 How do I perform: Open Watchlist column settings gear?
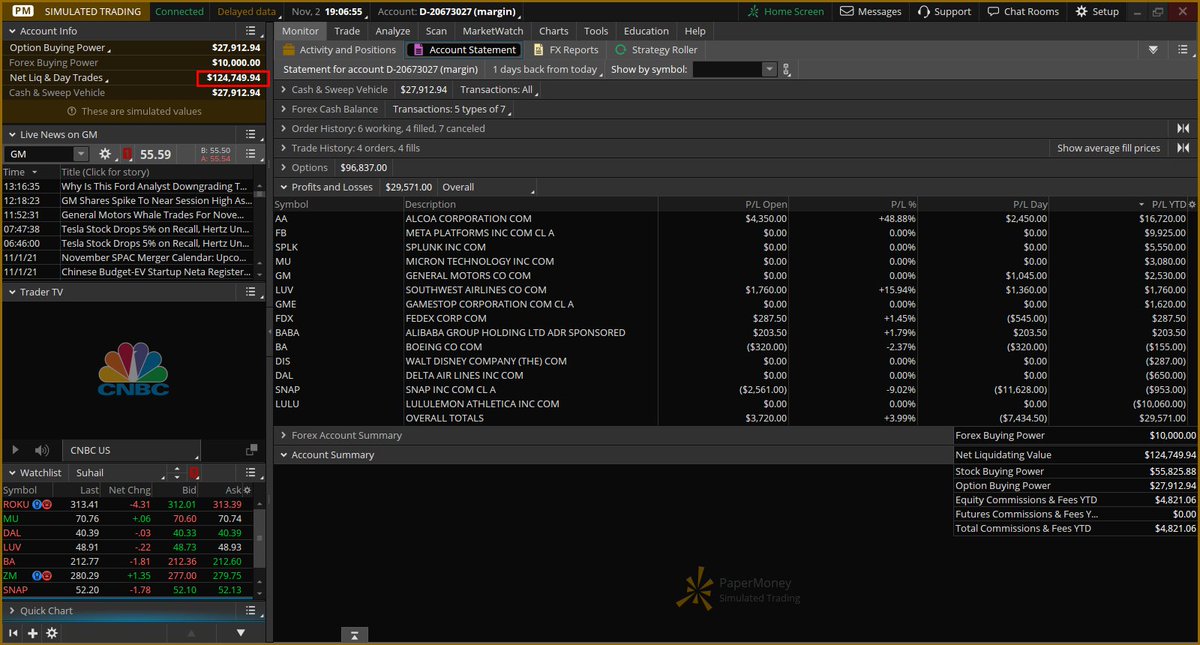tap(249, 490)
